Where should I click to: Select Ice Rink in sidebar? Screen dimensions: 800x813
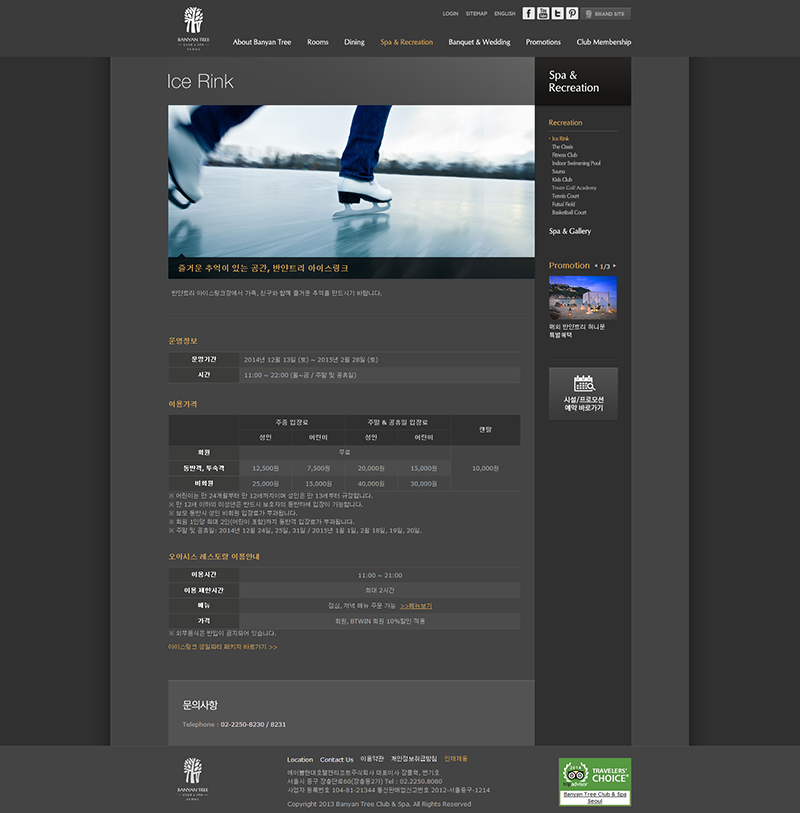tap(560, 138)
